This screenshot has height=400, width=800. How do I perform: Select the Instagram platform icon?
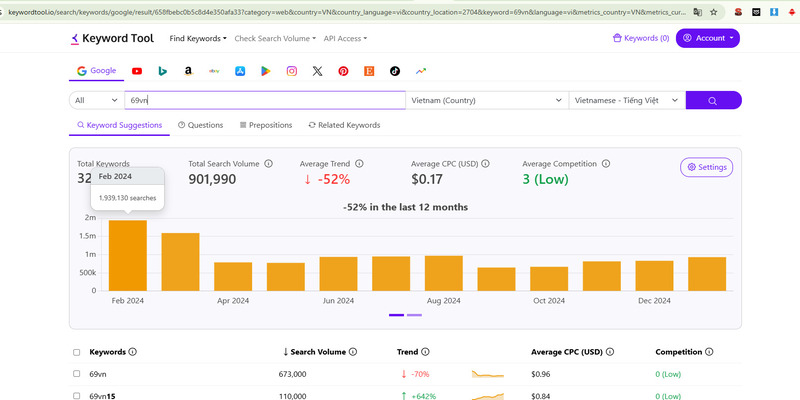292,71
